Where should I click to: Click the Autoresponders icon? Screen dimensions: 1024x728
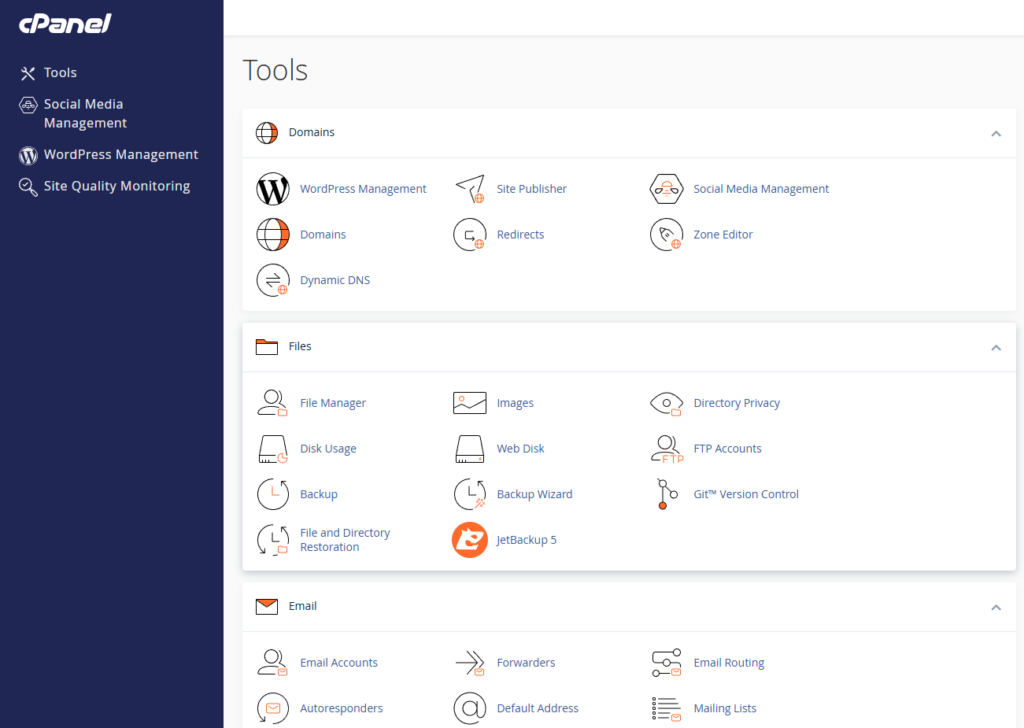point(272,708)
